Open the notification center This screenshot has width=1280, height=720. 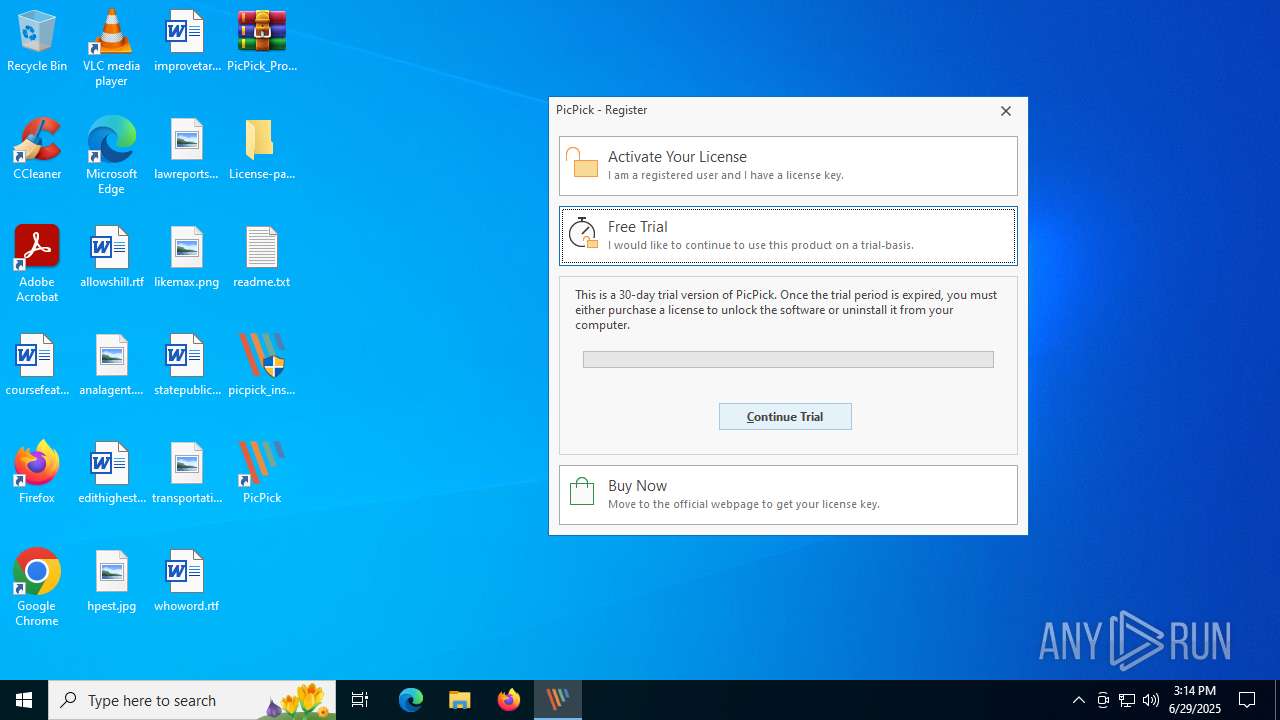pos(1248,700)
